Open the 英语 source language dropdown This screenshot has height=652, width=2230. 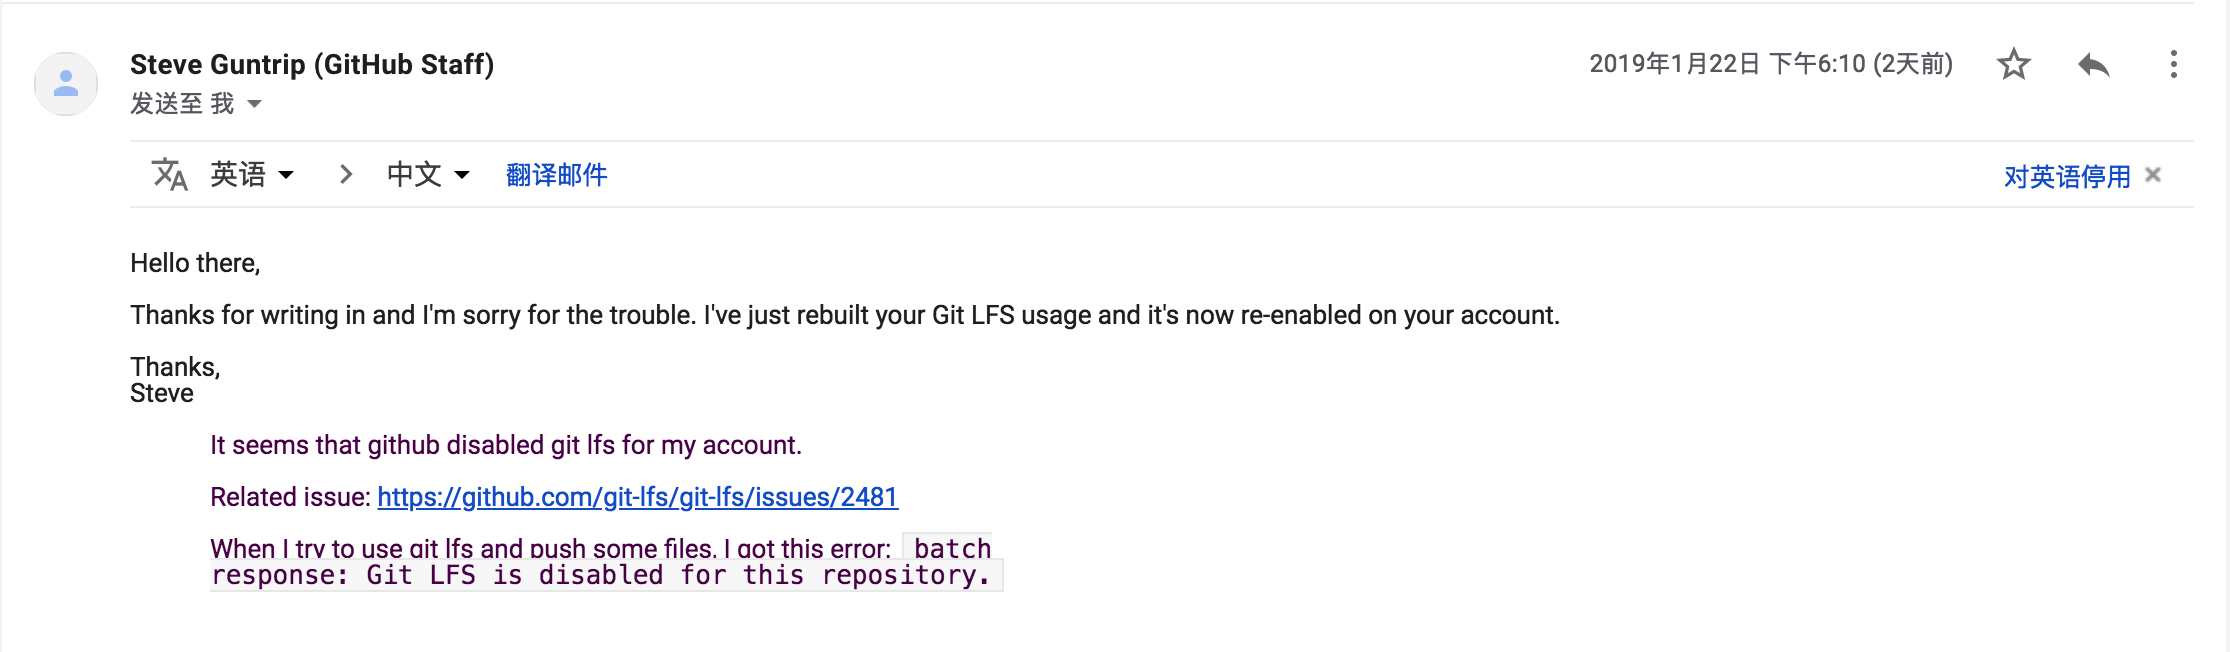click(252, 175)
